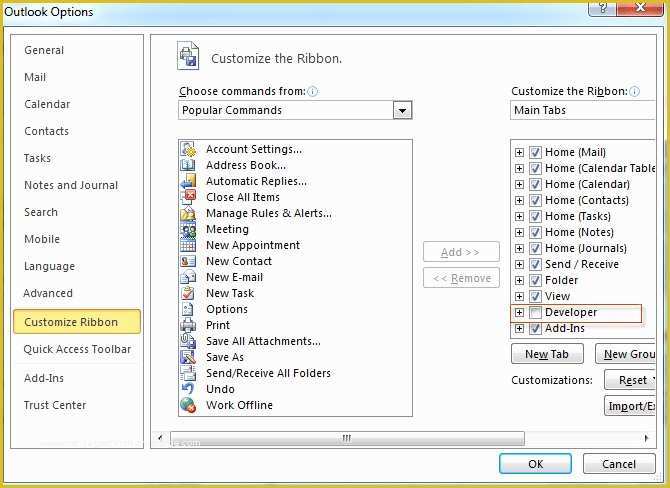Viewport: 670px width, 488px height.
Task: Click the dialog Help question mark button
Action: click(603, 8)
